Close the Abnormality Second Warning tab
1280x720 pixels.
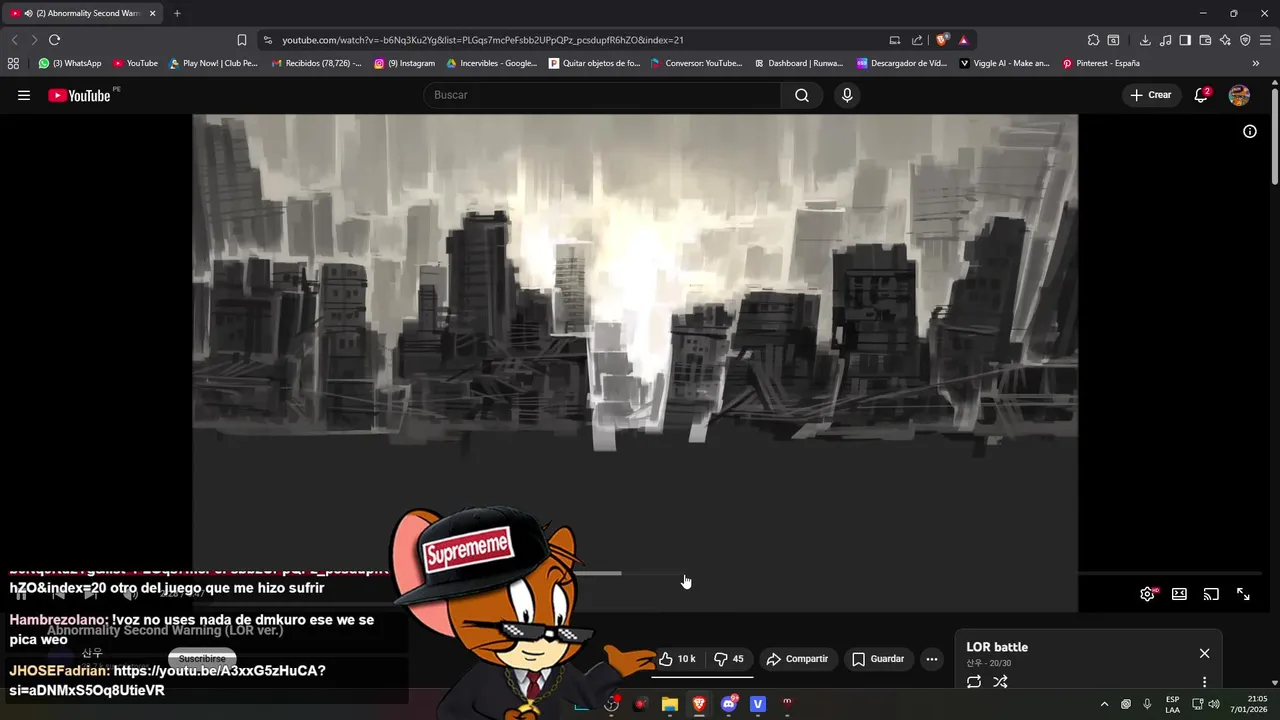[x=153, y=13]
